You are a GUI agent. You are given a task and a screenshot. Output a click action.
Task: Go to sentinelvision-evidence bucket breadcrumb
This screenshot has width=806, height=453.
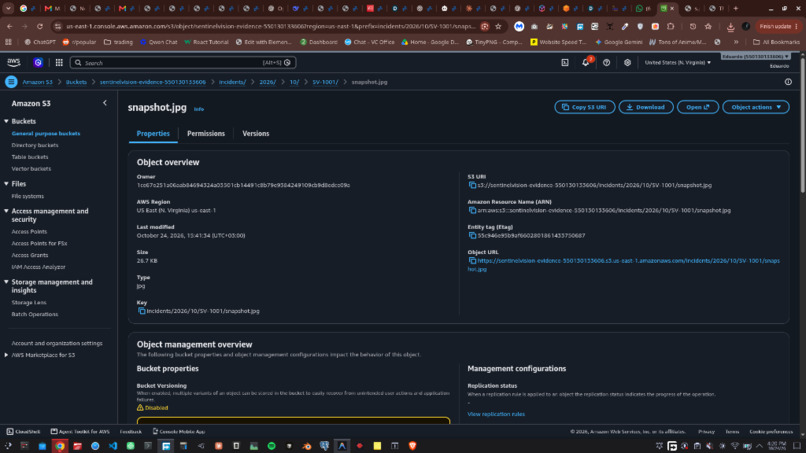click(153, 82)
